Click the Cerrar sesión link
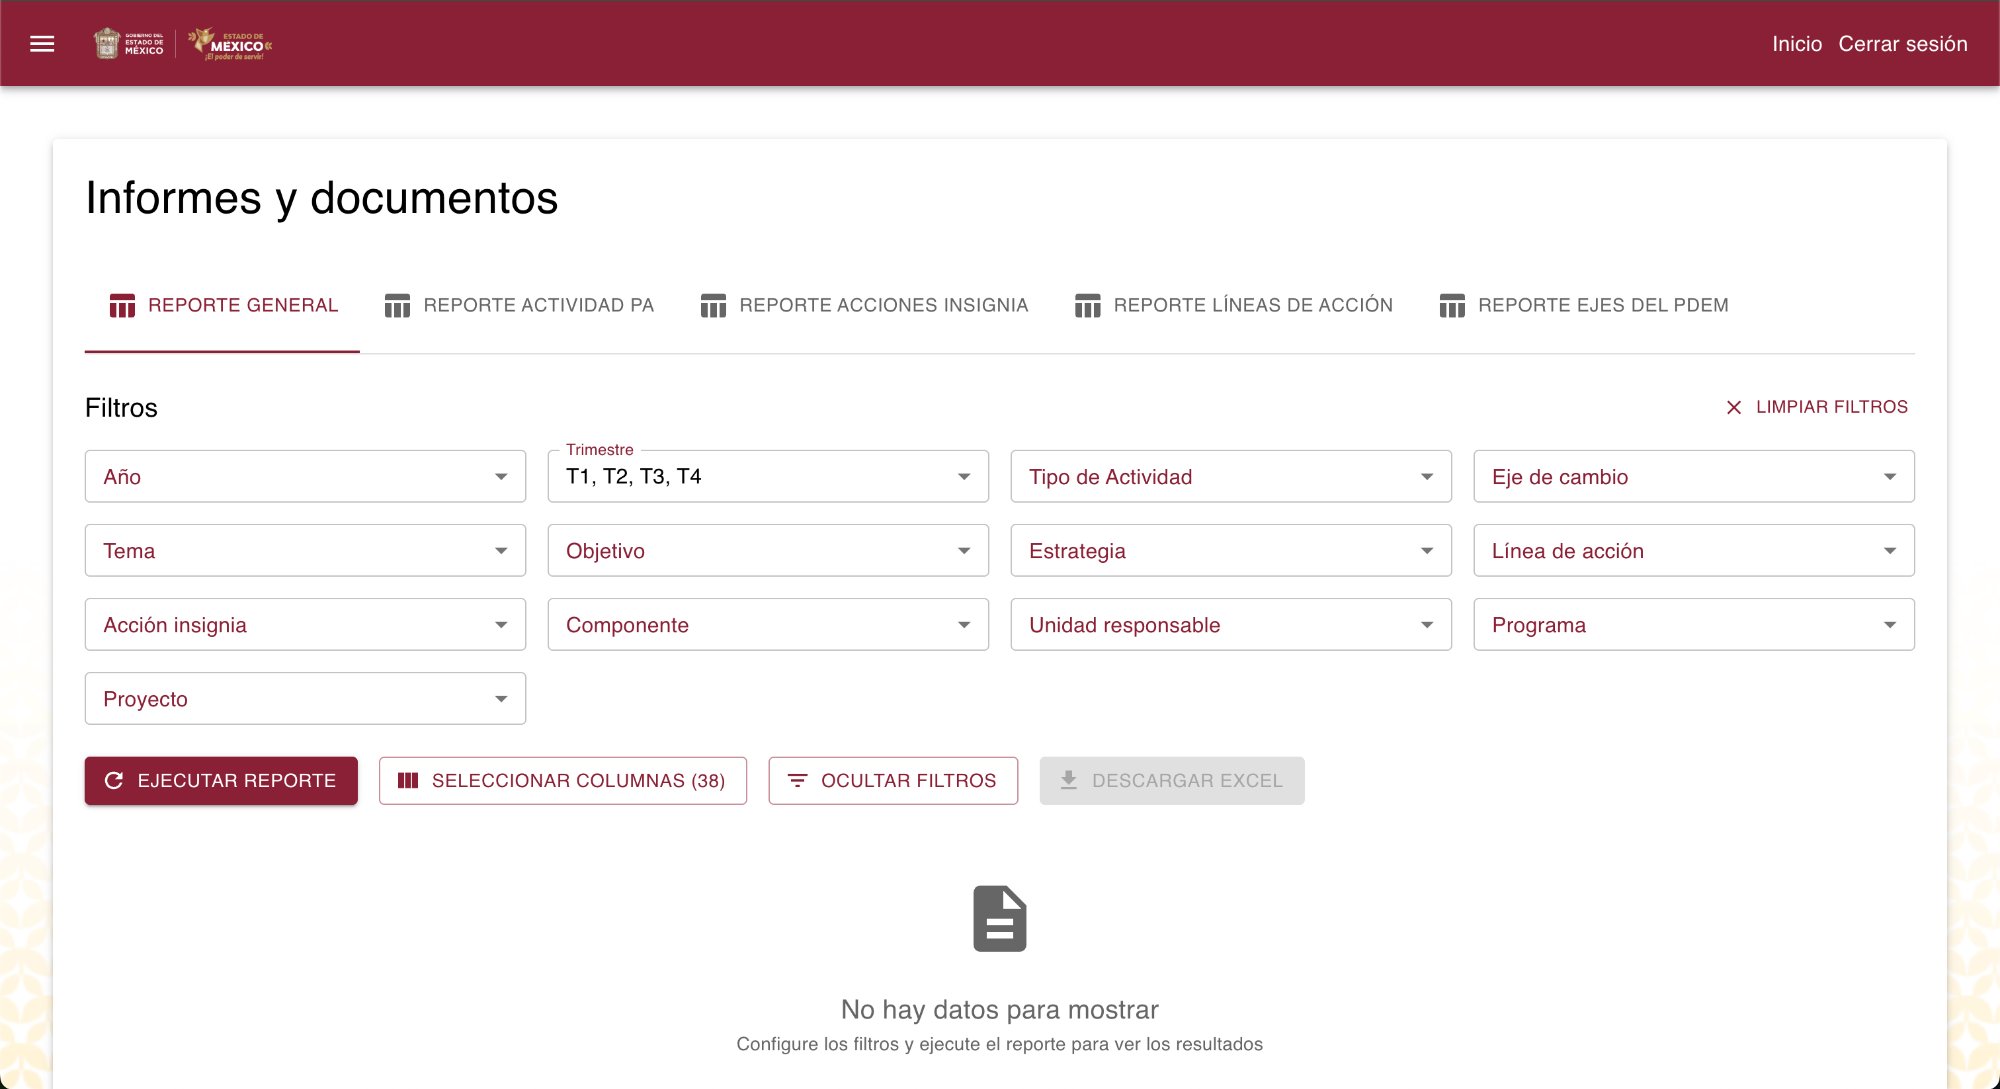2000x1089 pixels. pos(1902,44)
